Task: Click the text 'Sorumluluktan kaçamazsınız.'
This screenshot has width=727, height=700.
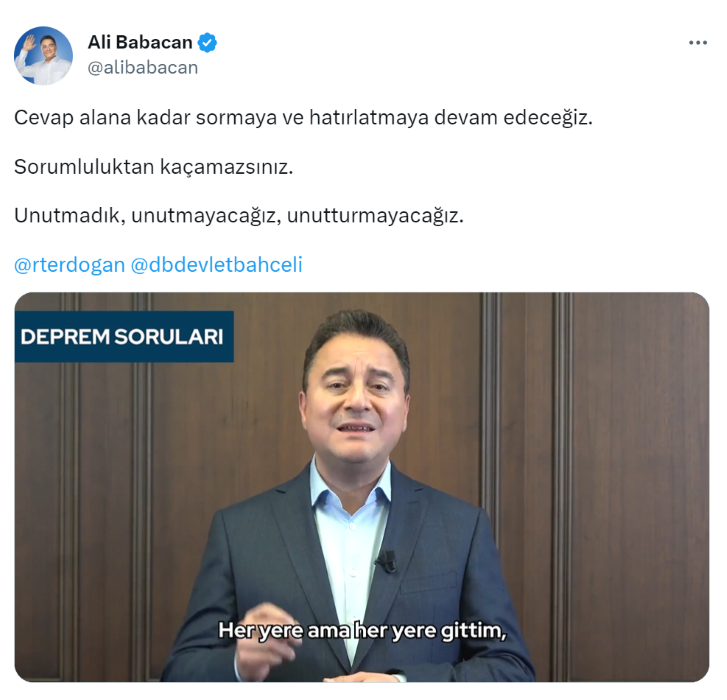Action: 153,167
